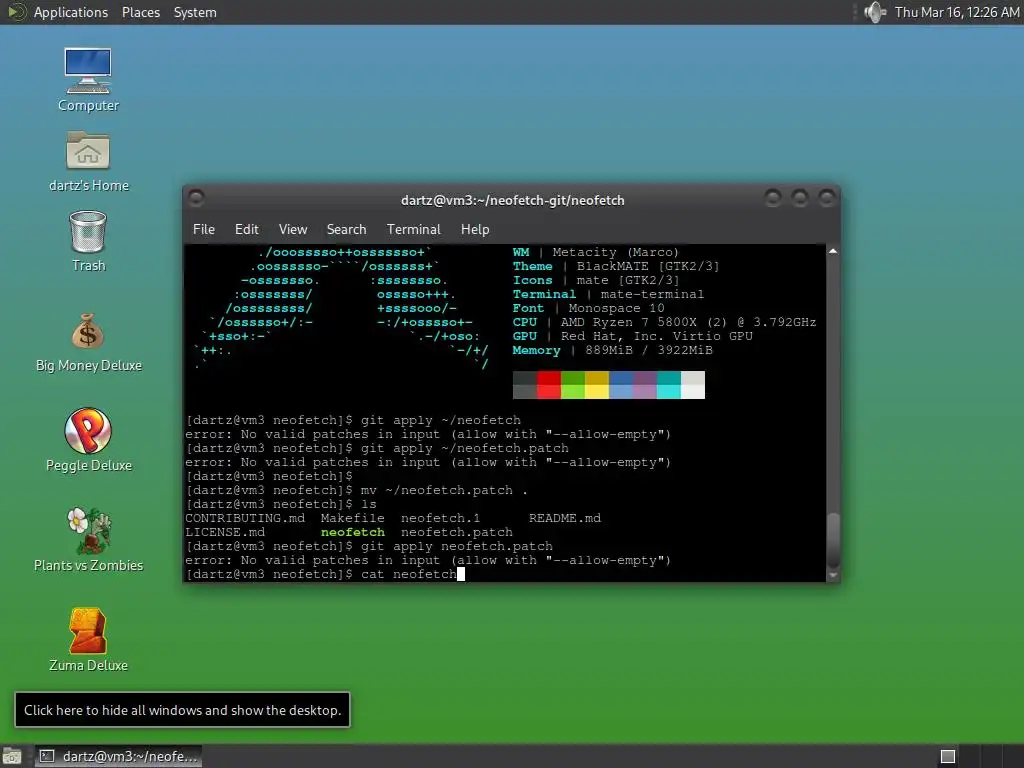The height and width of the screenshot is (768, 1024).
Task: Click 'Metacity (Marco)' WM value text
Action: (x=616, y=252)
